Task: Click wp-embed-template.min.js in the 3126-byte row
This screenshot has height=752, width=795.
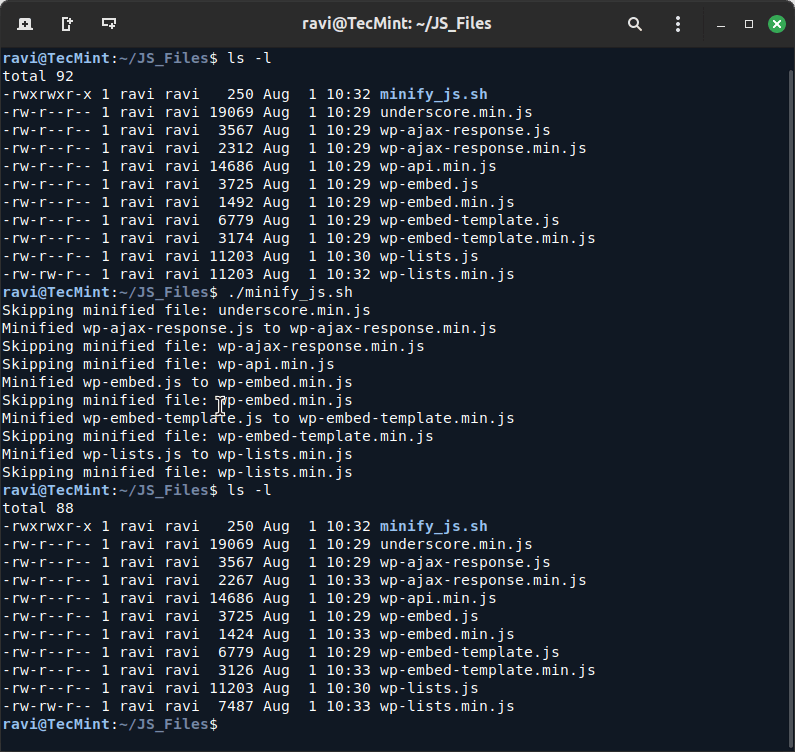Action: click(487, 670)
